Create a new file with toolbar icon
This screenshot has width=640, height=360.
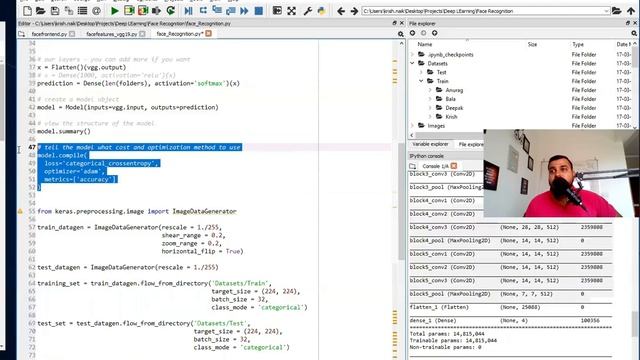click(x=27, y=11)
